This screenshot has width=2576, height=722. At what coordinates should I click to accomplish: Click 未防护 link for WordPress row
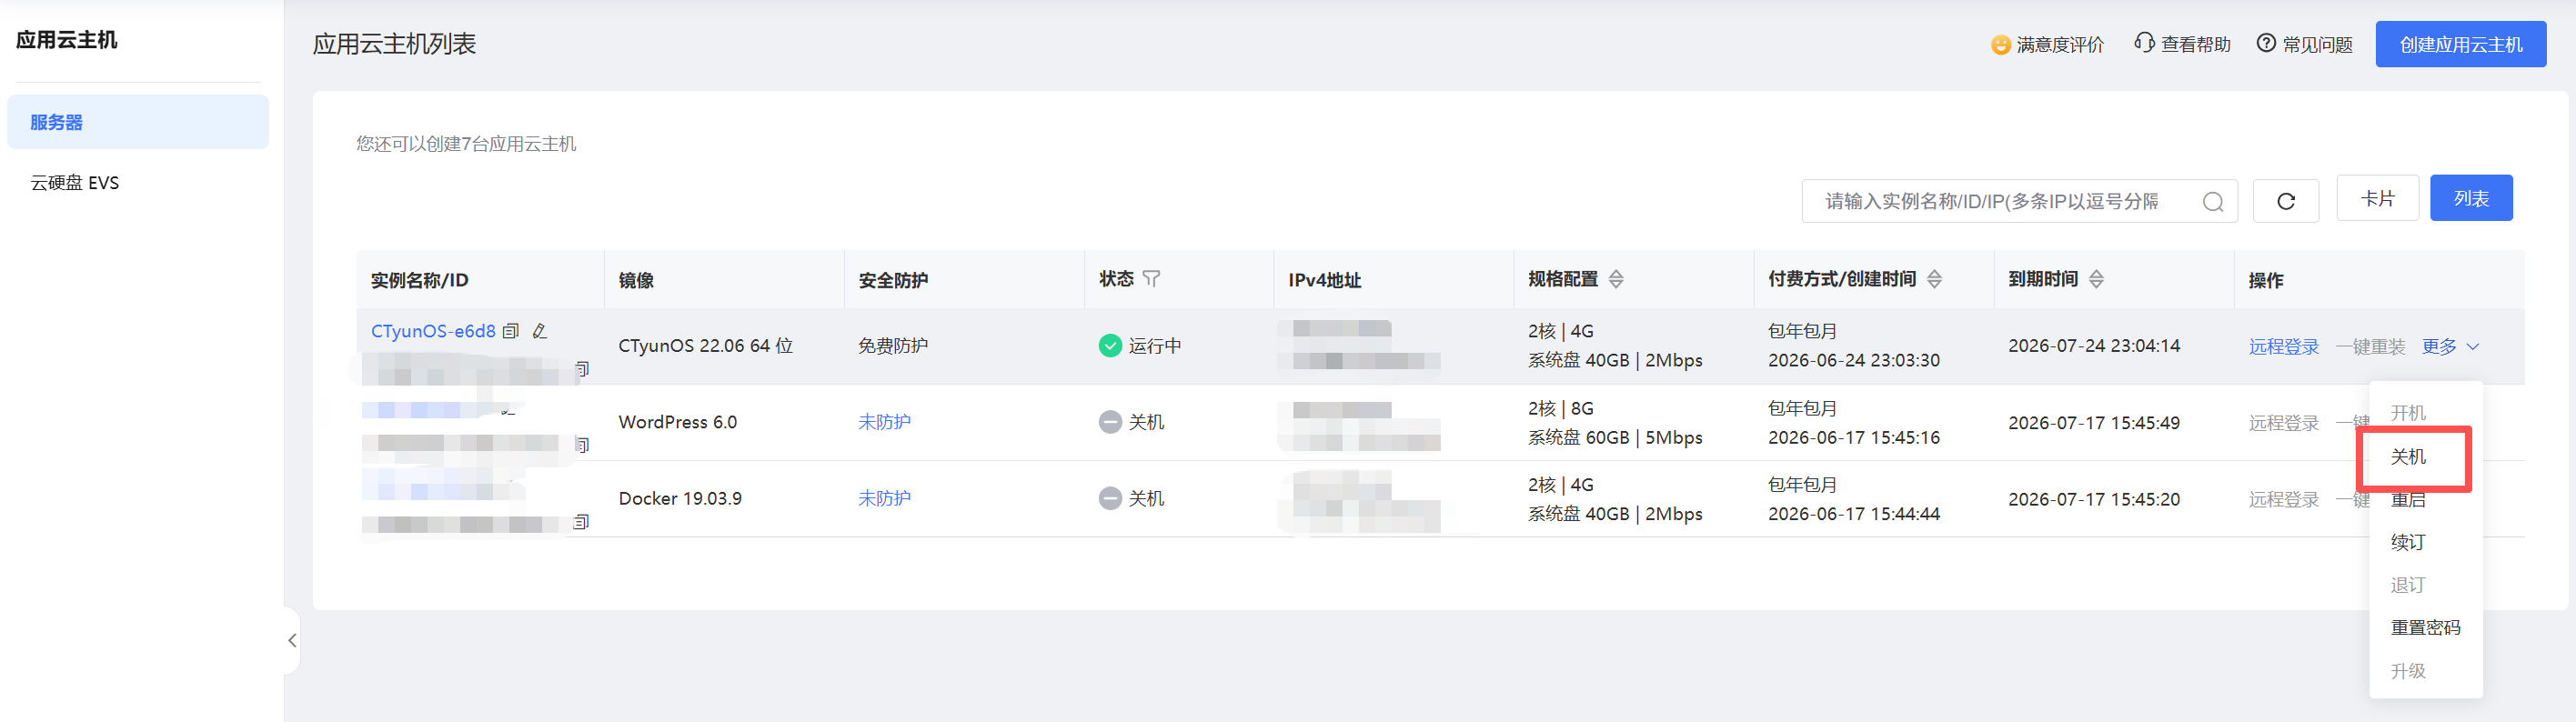pyautogui.click(x=884, y=422)
